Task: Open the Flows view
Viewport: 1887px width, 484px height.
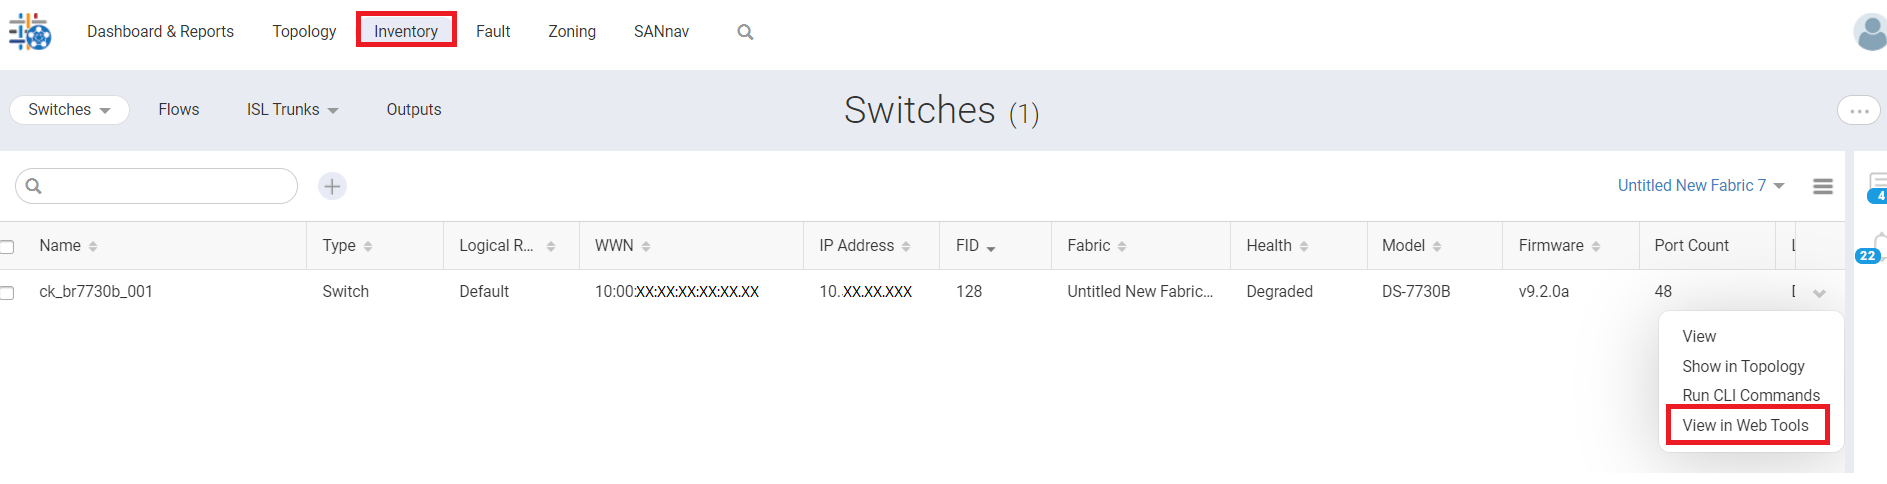Action: pyautogui.click(x=178, y=110)
